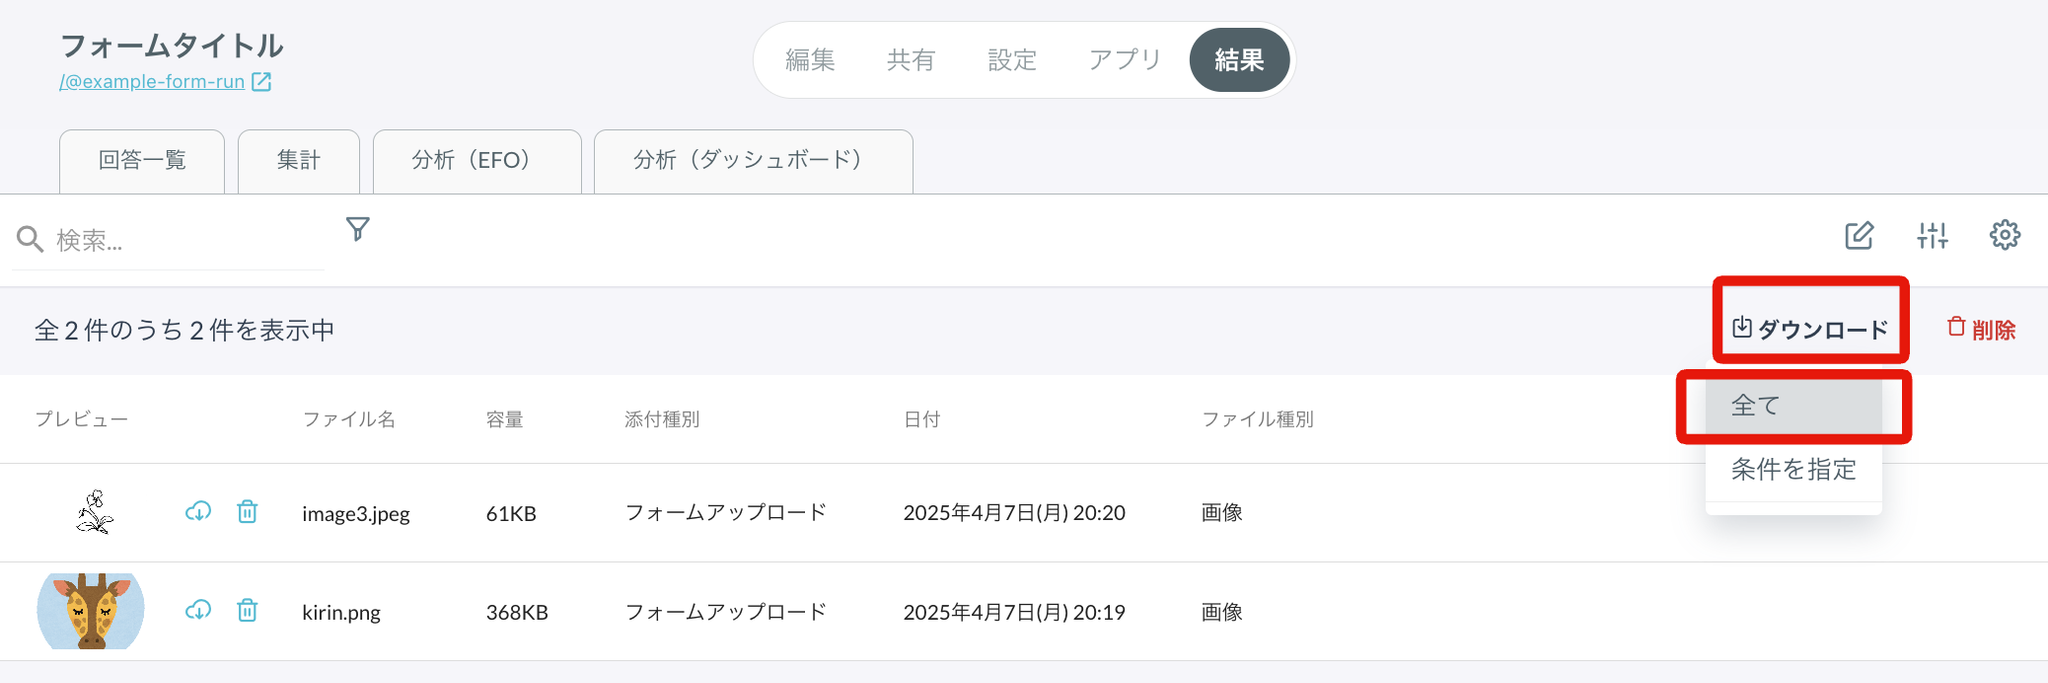Switch to the 集計 tab

point(299,161)
